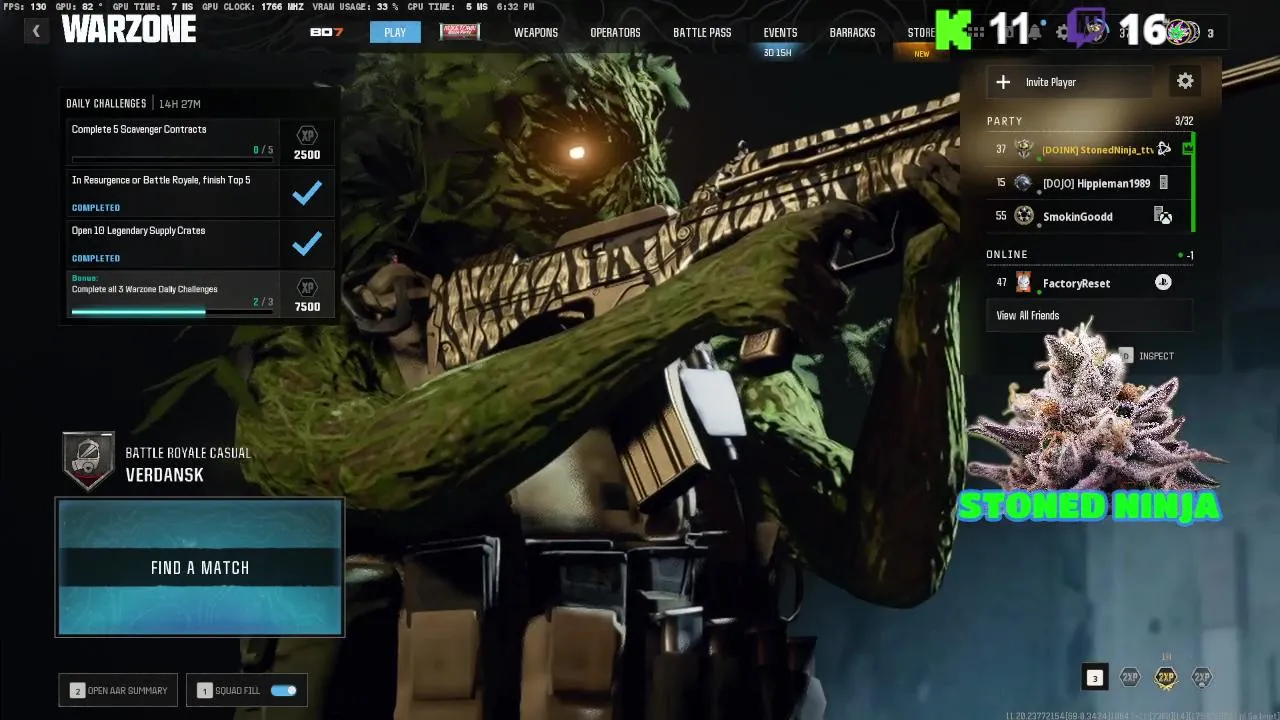
Task: Click StonedNinja_ttv's rank emblem
Action: [x=1023, y=149]
